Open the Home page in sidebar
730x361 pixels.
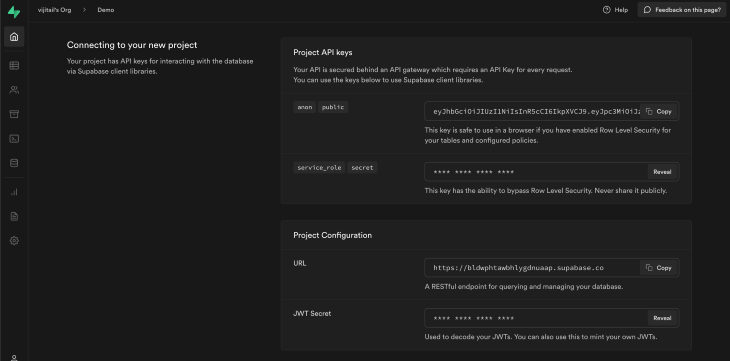(14, 37)
